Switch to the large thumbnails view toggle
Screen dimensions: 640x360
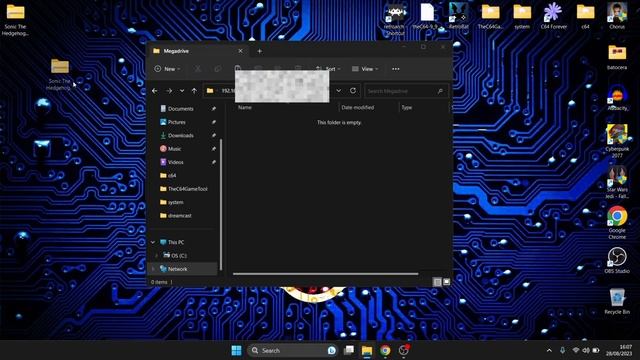[x=447, y=282]
